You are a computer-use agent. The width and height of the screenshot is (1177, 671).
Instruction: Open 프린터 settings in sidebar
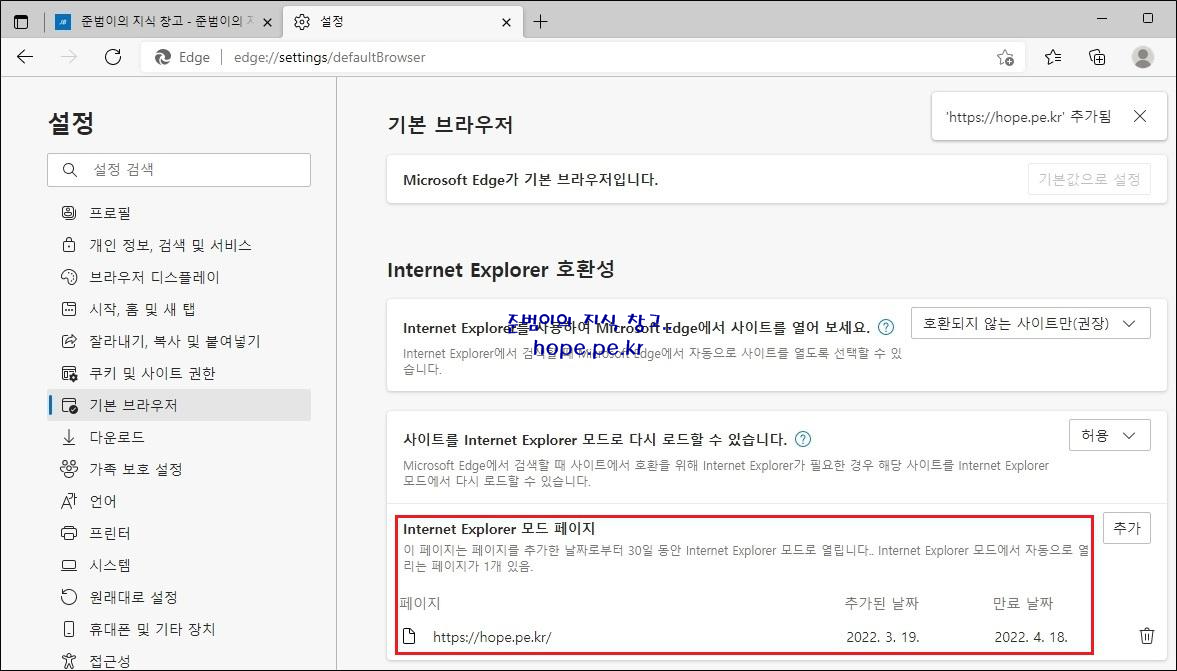(x=179, y=533)
